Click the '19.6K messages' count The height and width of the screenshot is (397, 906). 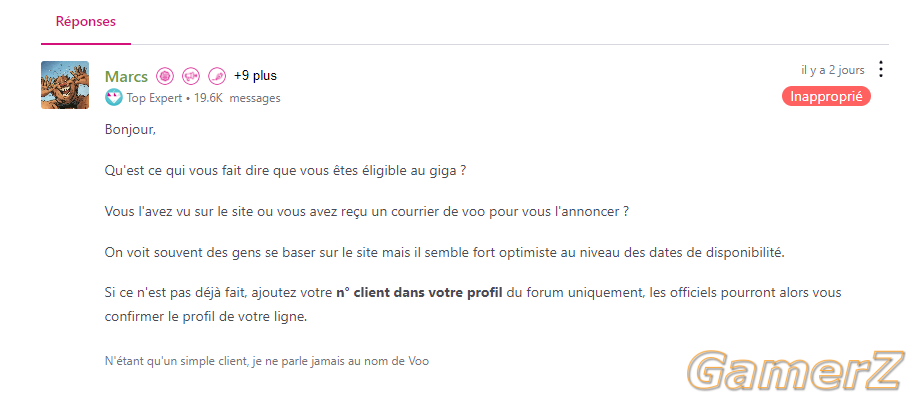237,98
